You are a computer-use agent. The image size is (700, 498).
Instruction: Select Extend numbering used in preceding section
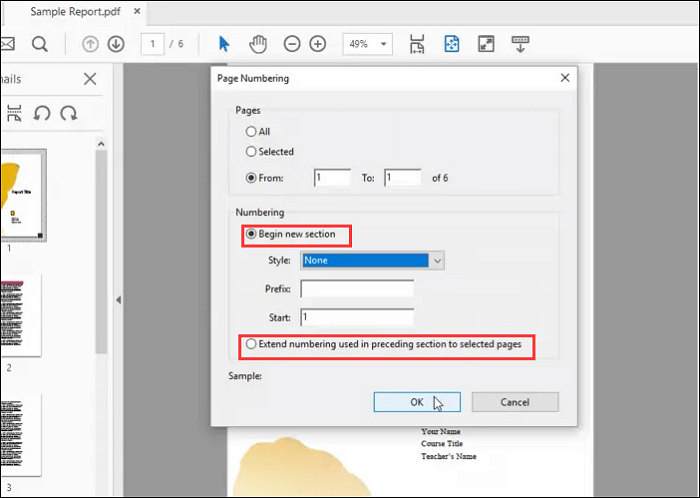[x=250, y=345]
